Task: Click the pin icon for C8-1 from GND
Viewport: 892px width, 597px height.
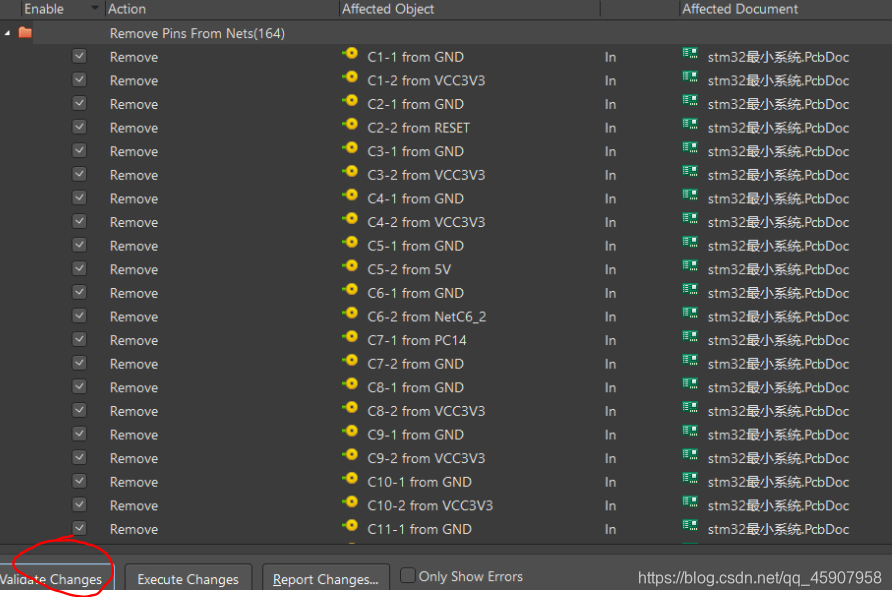Action: coord(350,385)
